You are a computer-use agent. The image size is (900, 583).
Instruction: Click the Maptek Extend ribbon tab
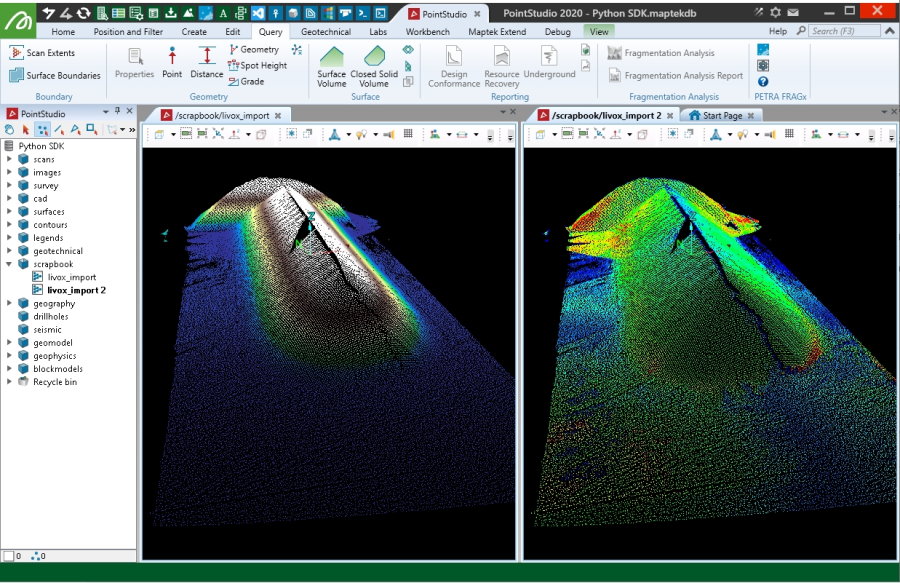coord(496,32)
